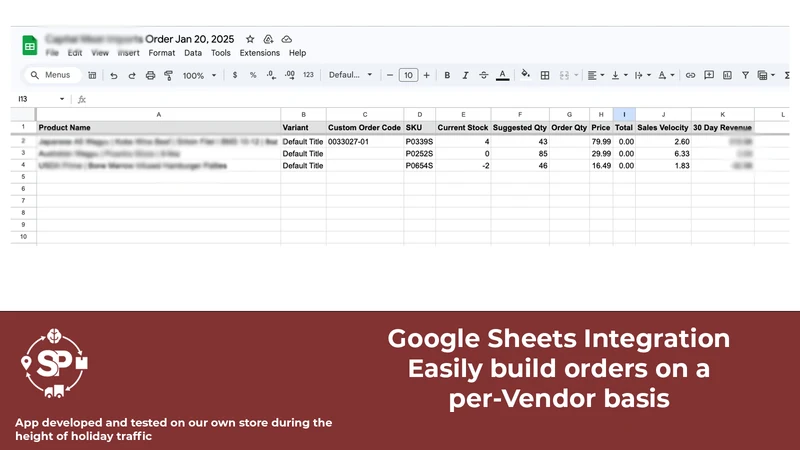This screenshot has width=800, height=450.
Task: Click the Custom Order Code header cell
Action: pyautogui.click(x=365, y=128)
